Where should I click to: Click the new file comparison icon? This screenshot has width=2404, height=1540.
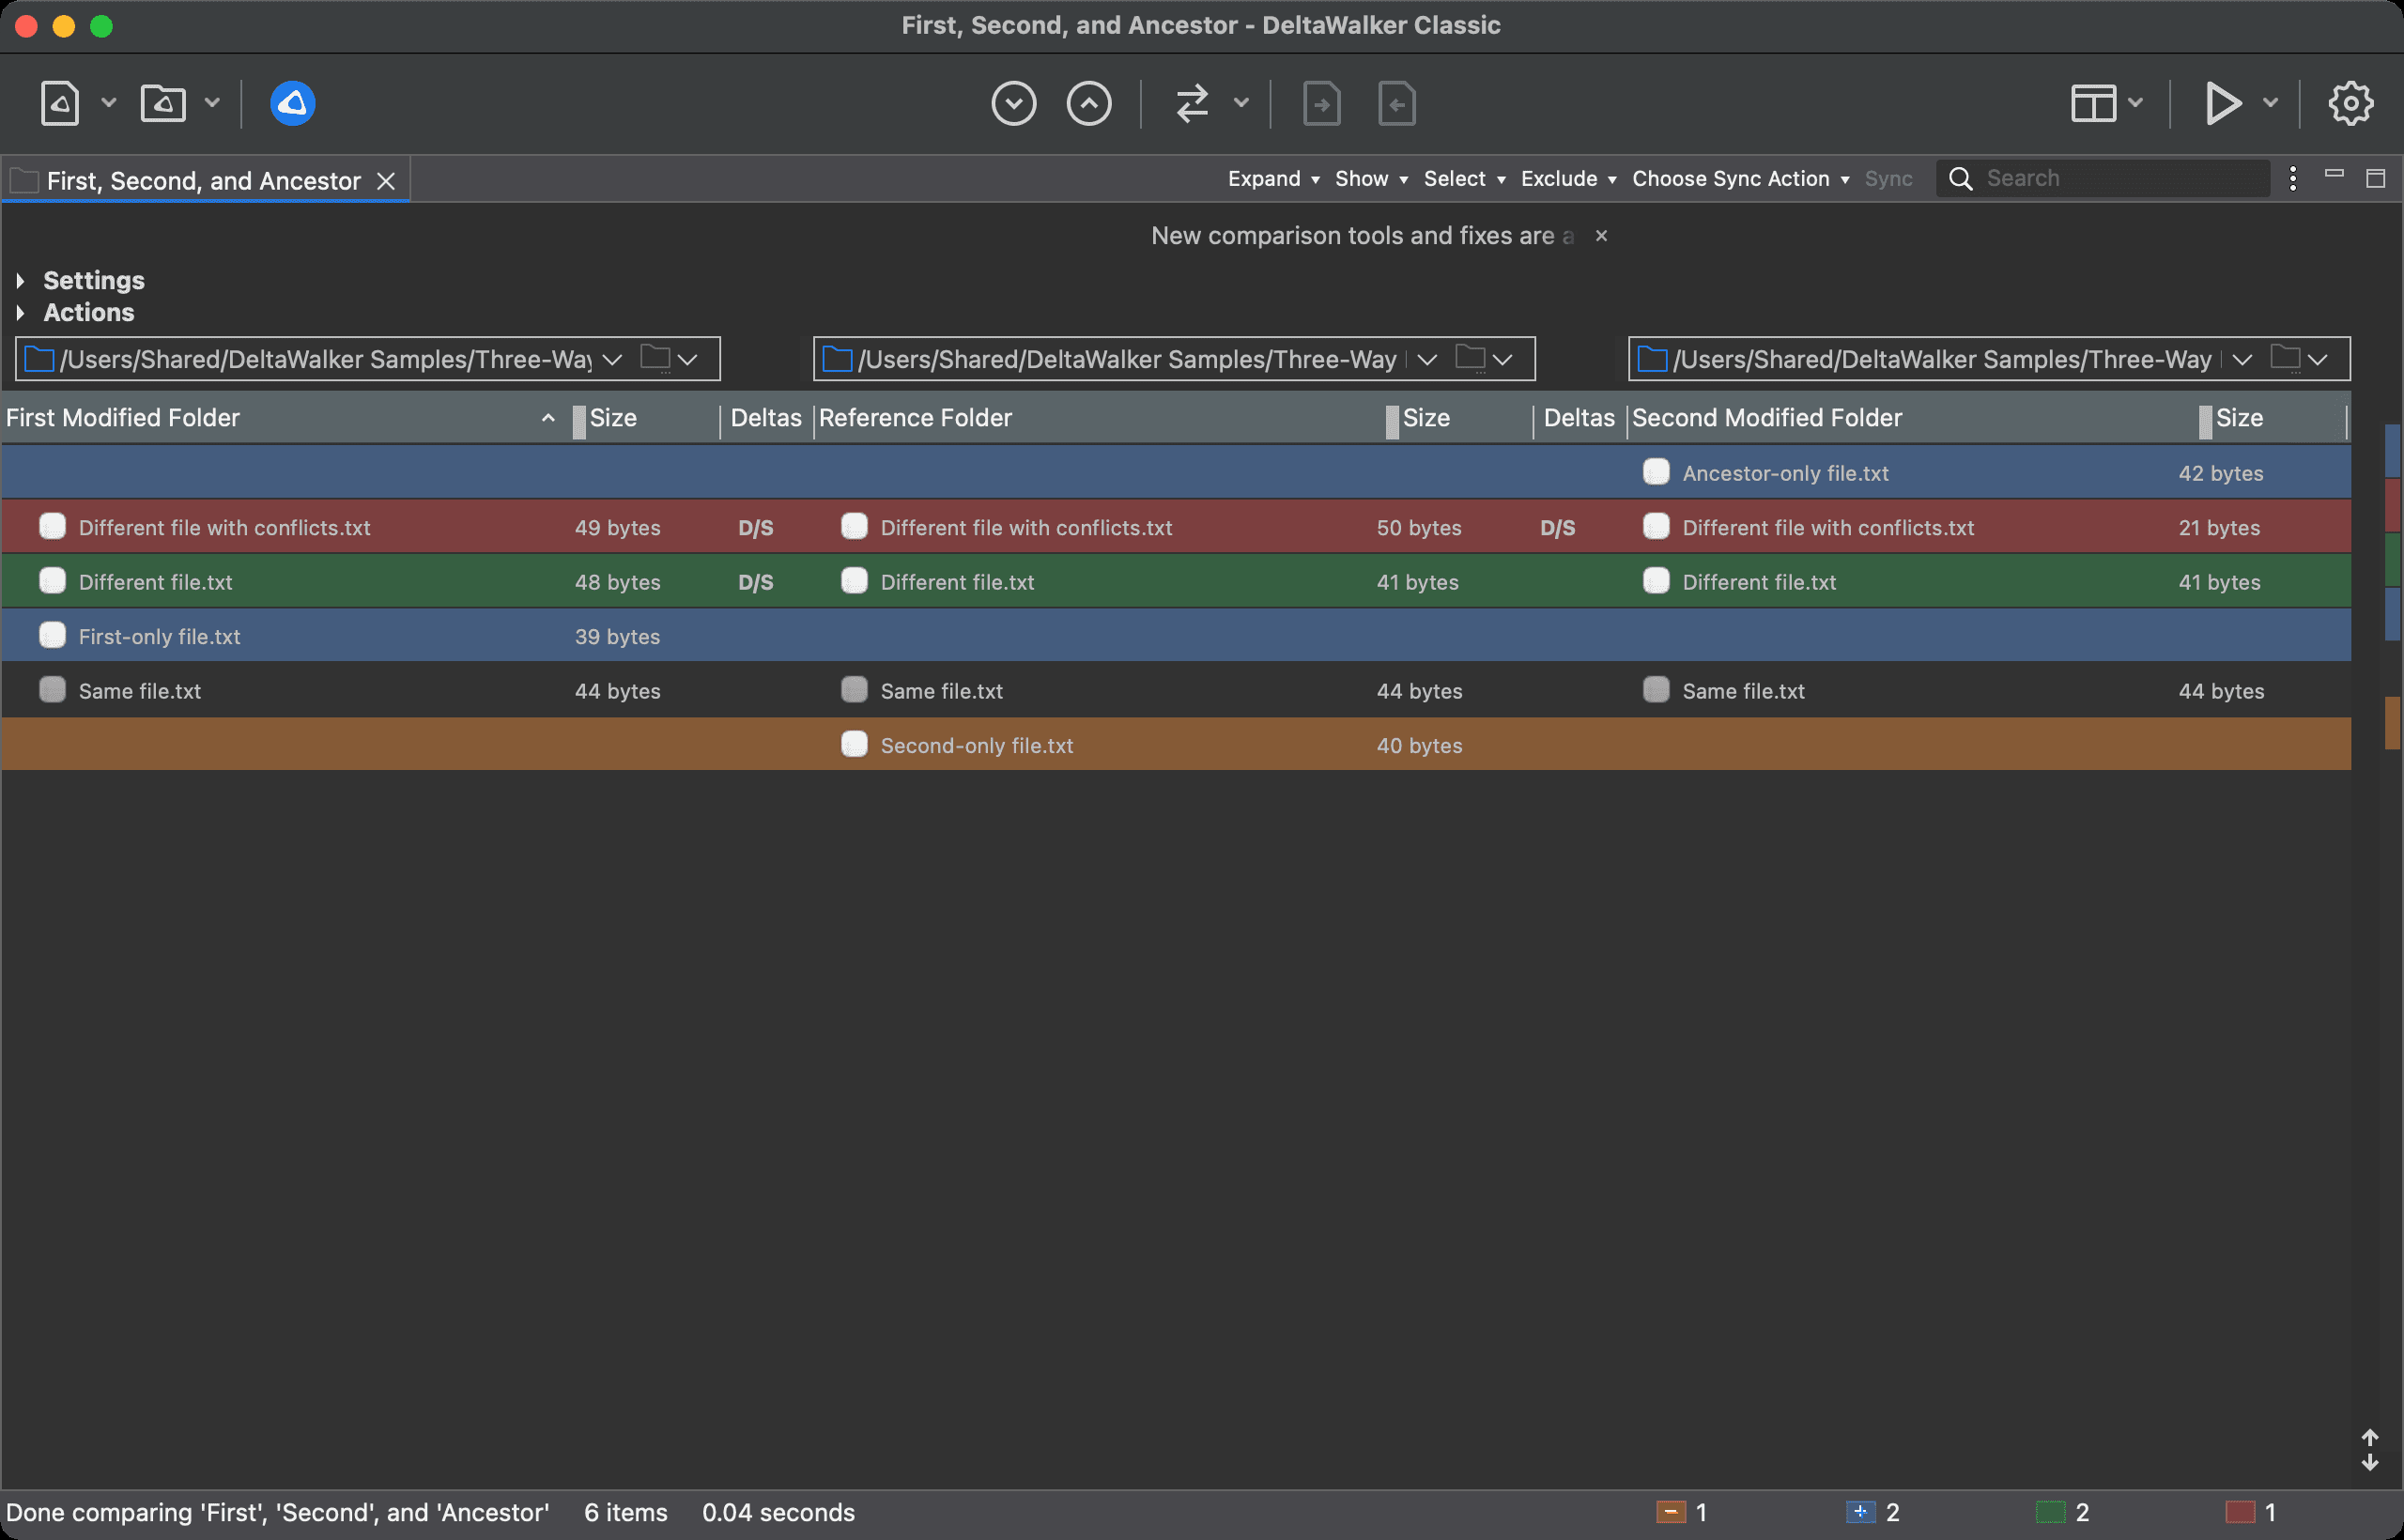tap(60, 103)
